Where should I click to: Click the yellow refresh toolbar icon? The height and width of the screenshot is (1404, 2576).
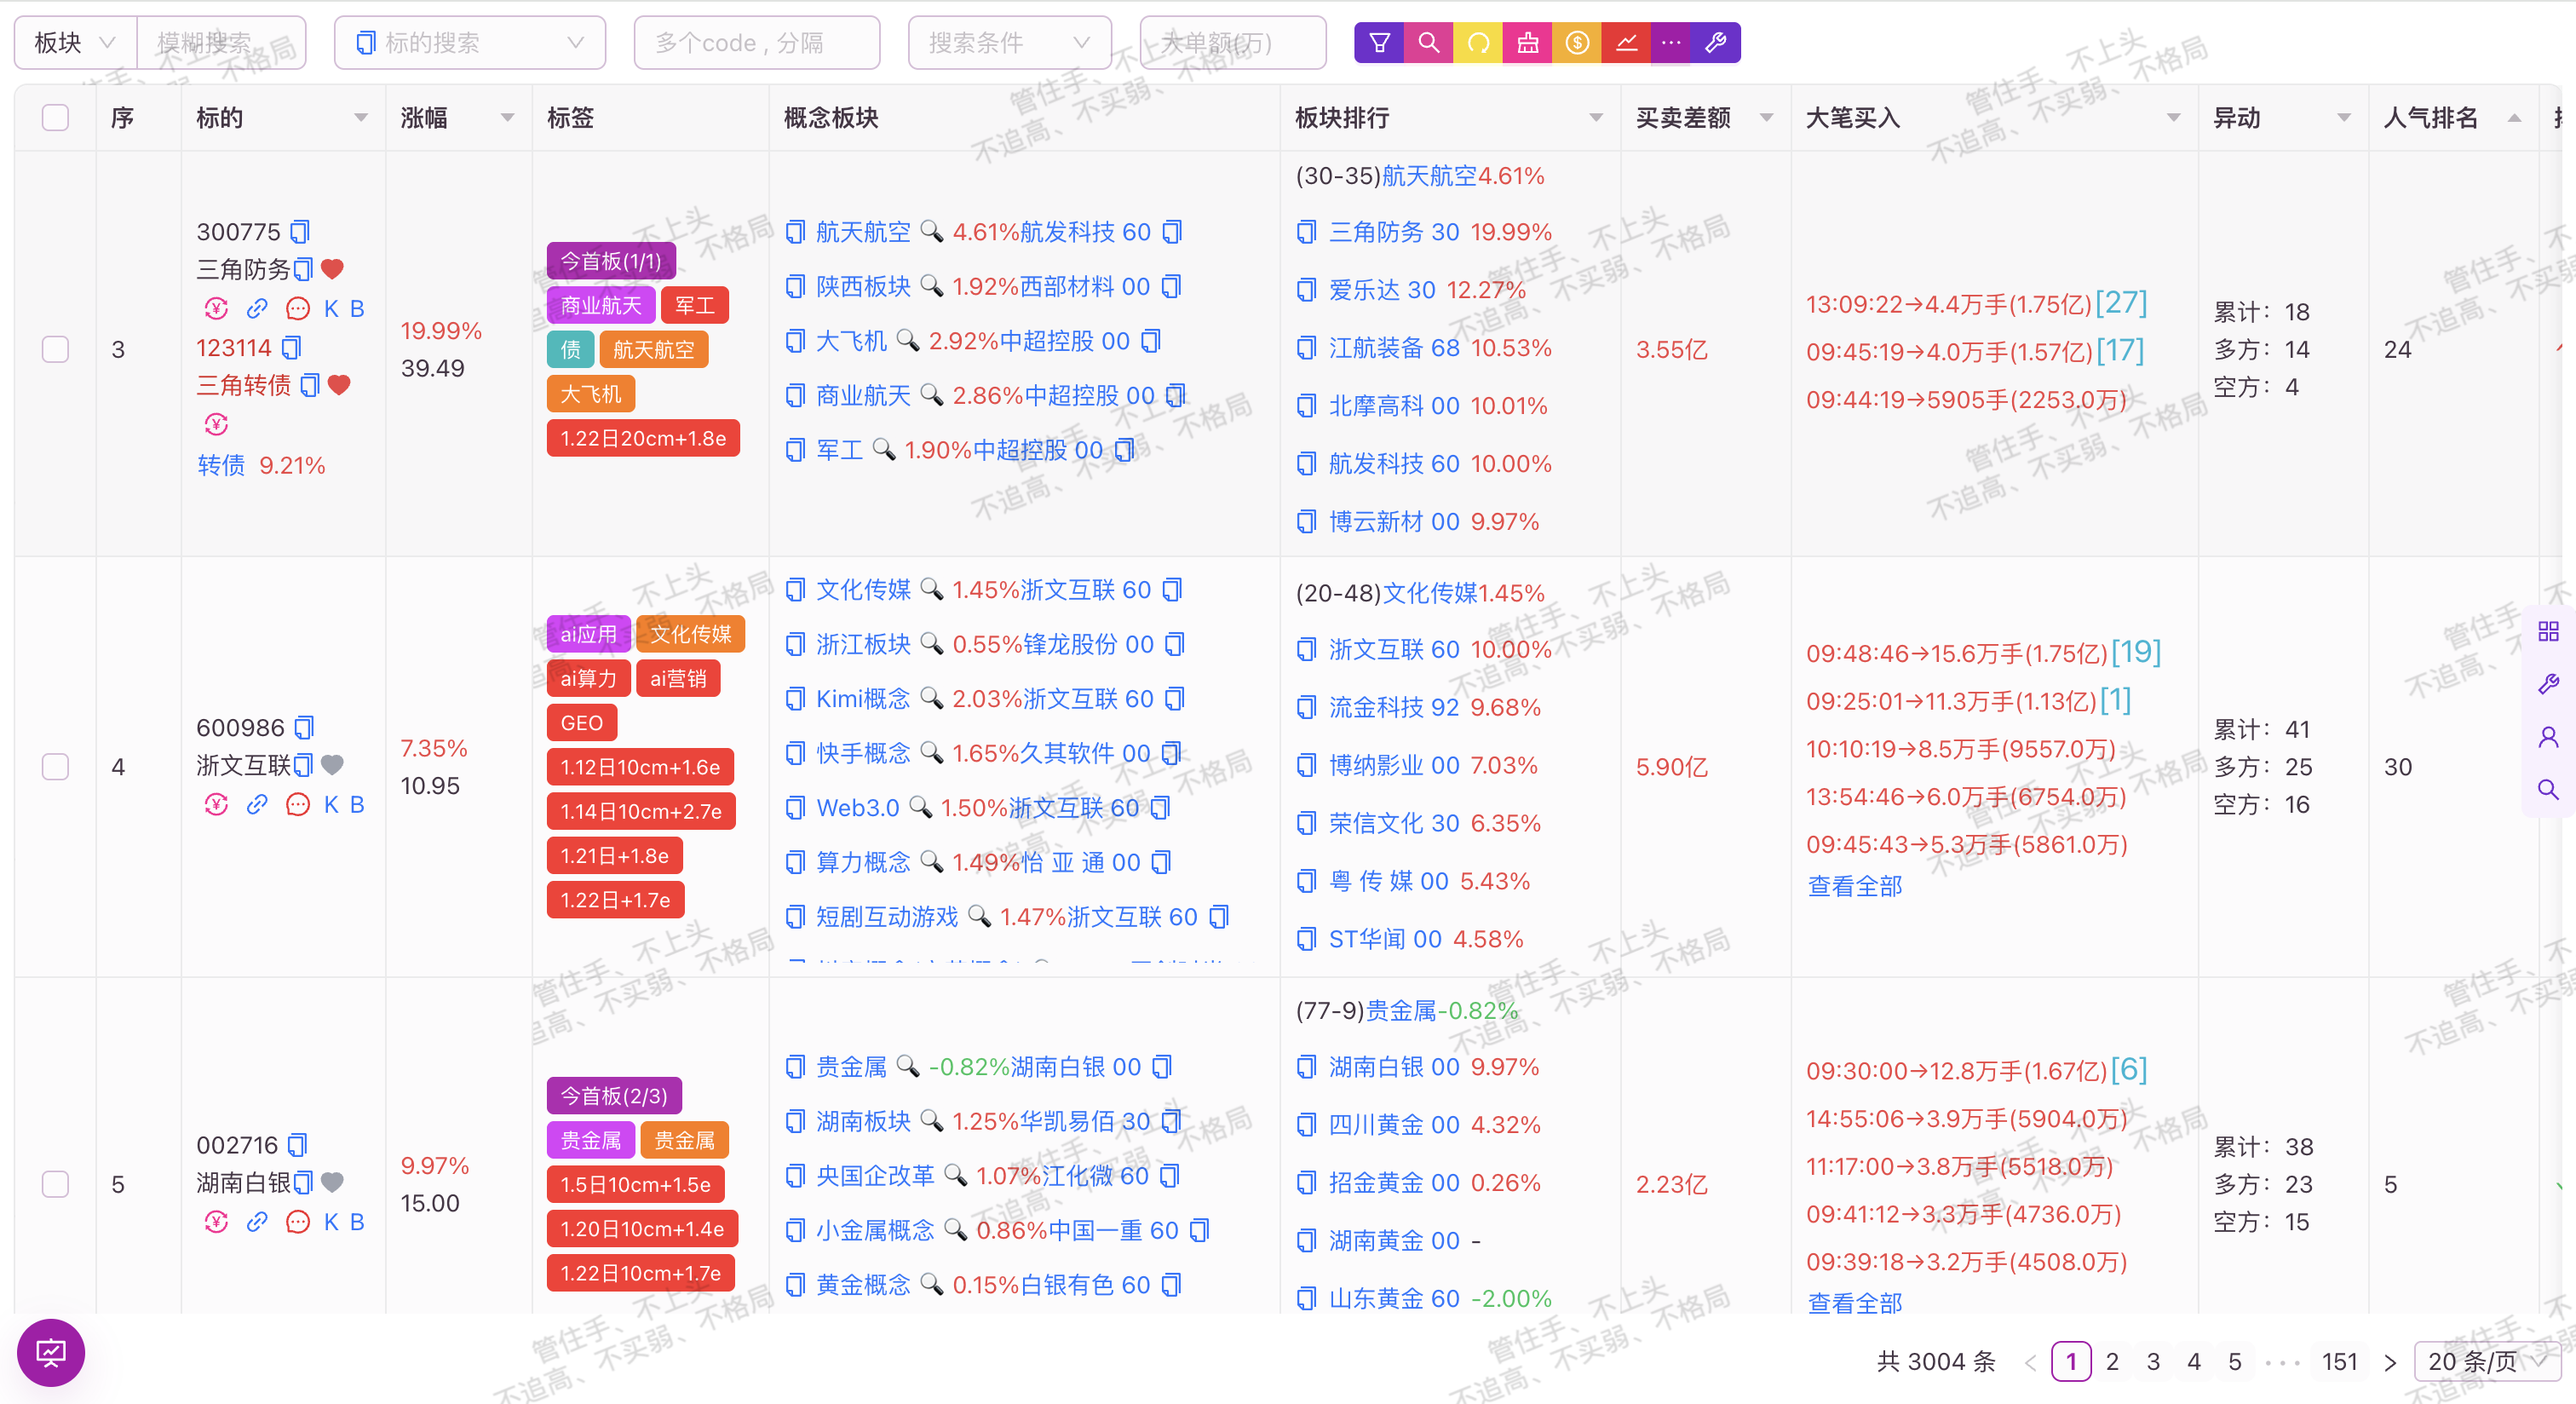click(x=1478, y=43)
